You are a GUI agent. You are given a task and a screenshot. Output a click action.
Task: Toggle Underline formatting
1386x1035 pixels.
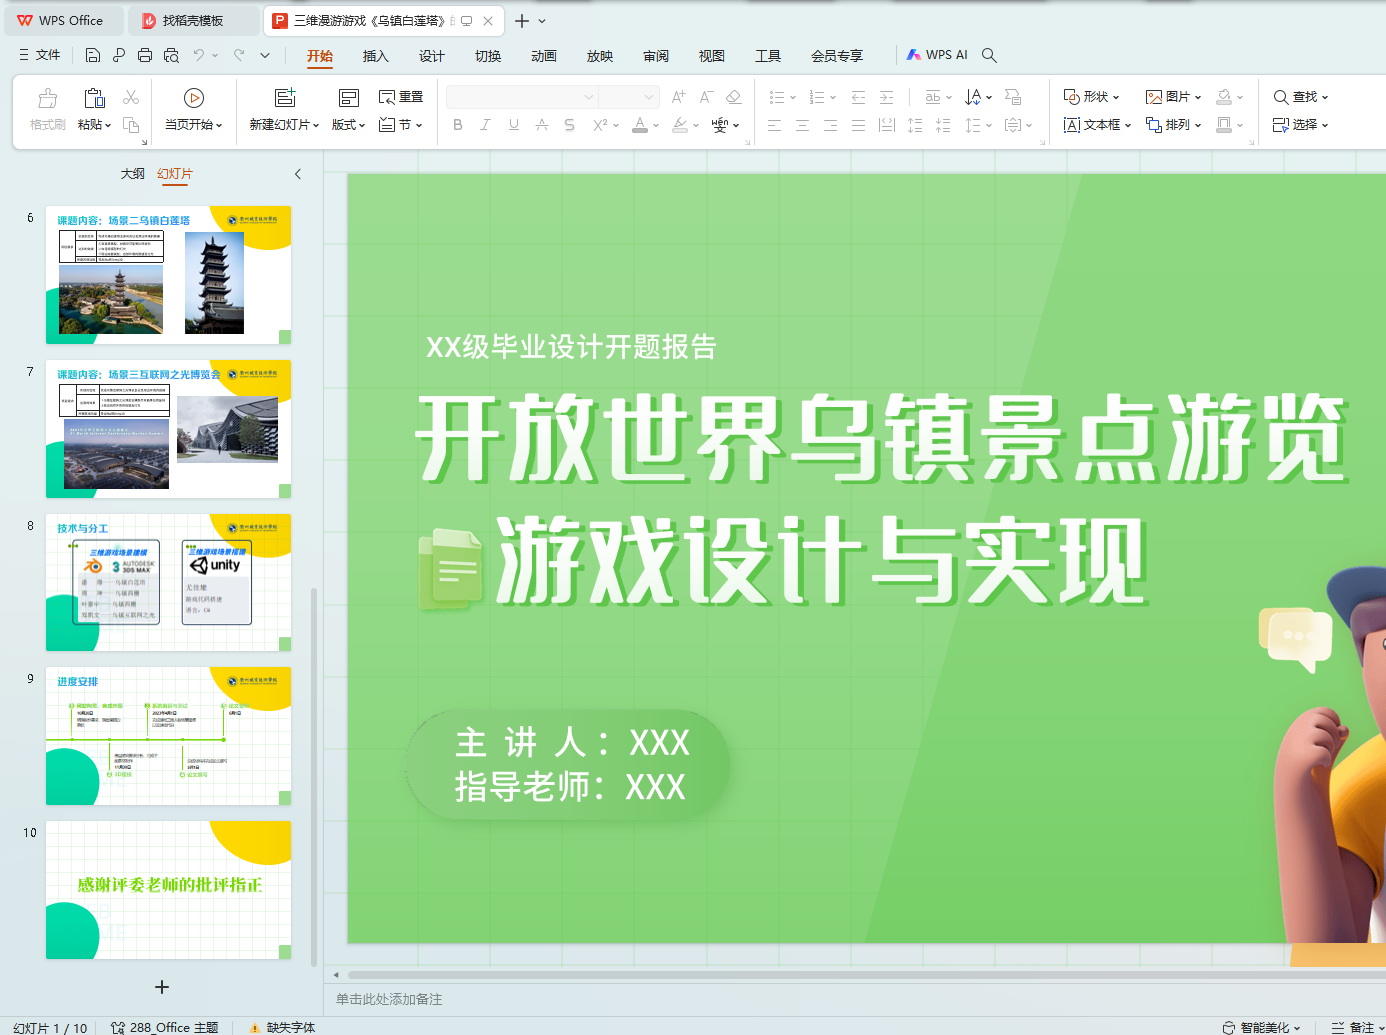513,125
